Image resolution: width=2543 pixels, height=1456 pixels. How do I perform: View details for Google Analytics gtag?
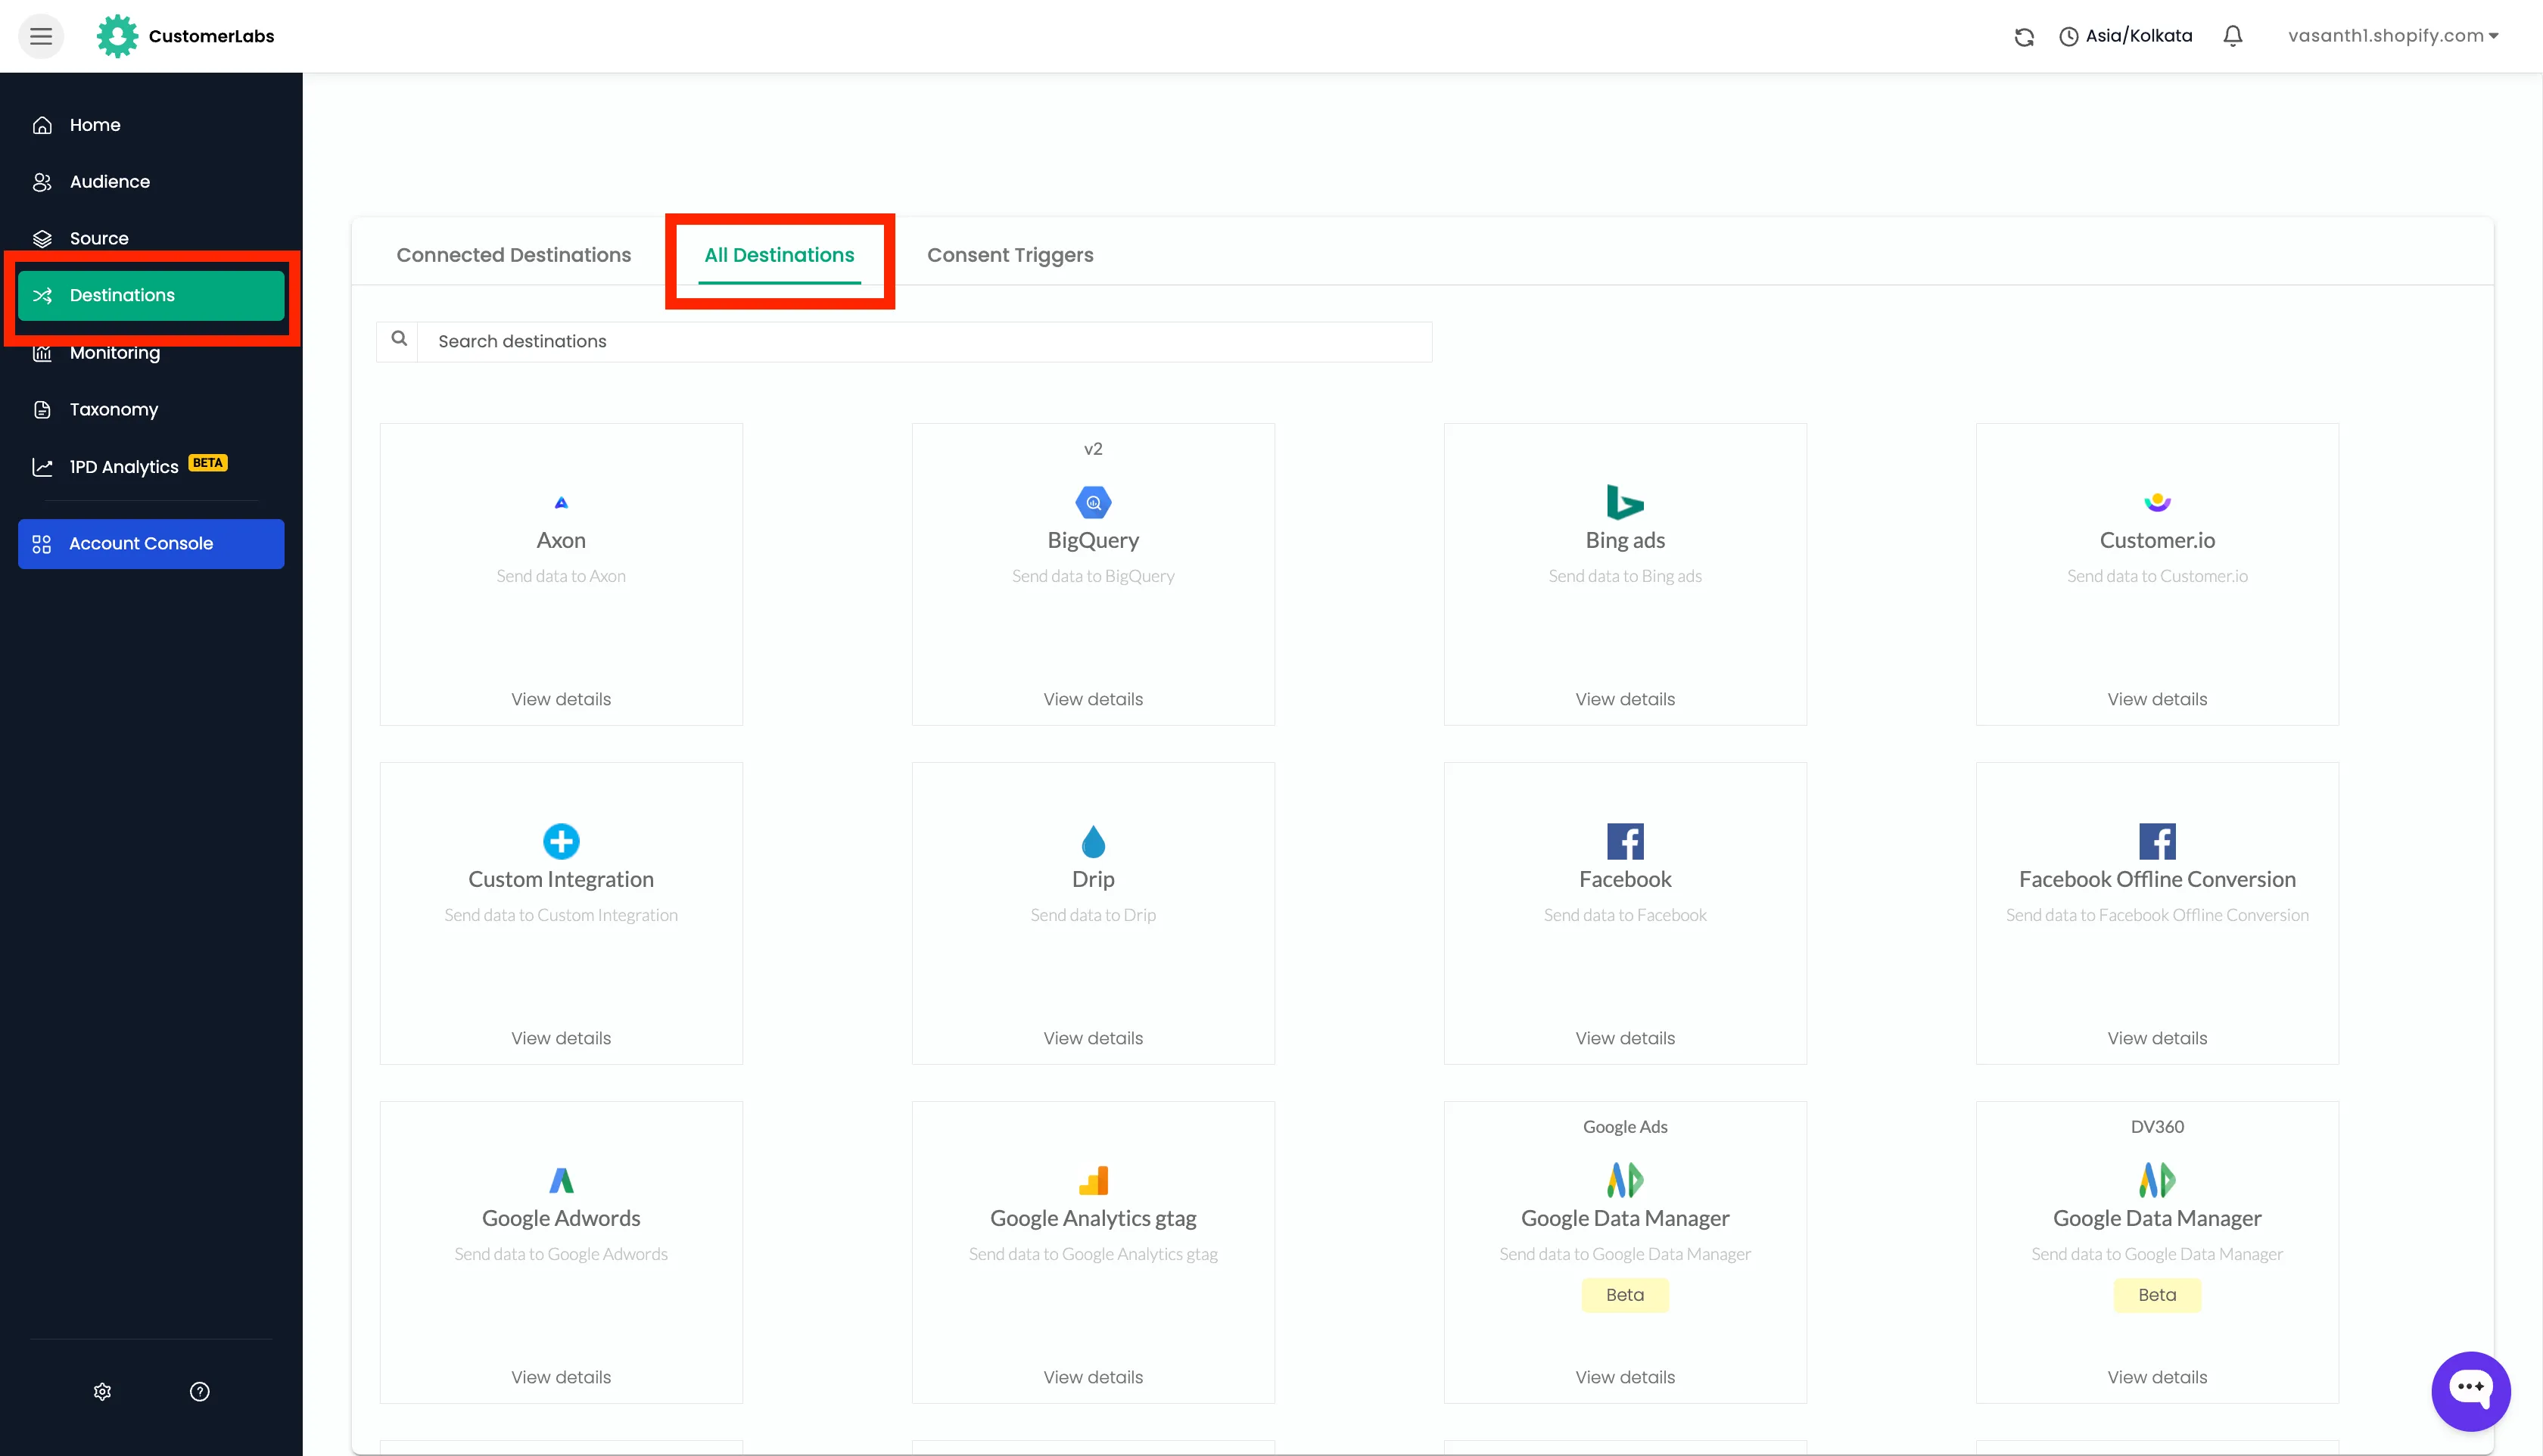1093,1377
